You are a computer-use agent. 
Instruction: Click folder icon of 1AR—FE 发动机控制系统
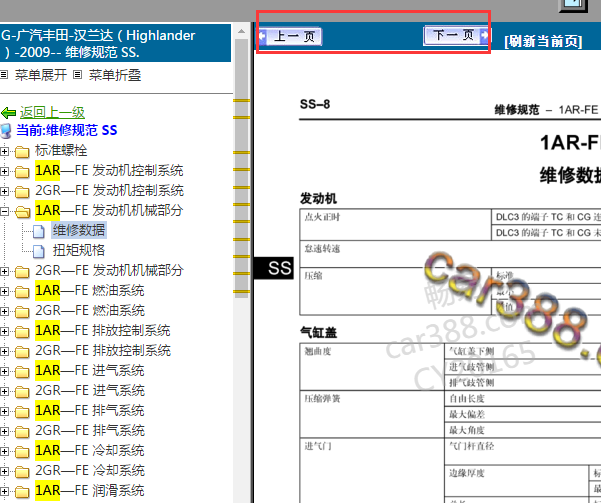22,172
